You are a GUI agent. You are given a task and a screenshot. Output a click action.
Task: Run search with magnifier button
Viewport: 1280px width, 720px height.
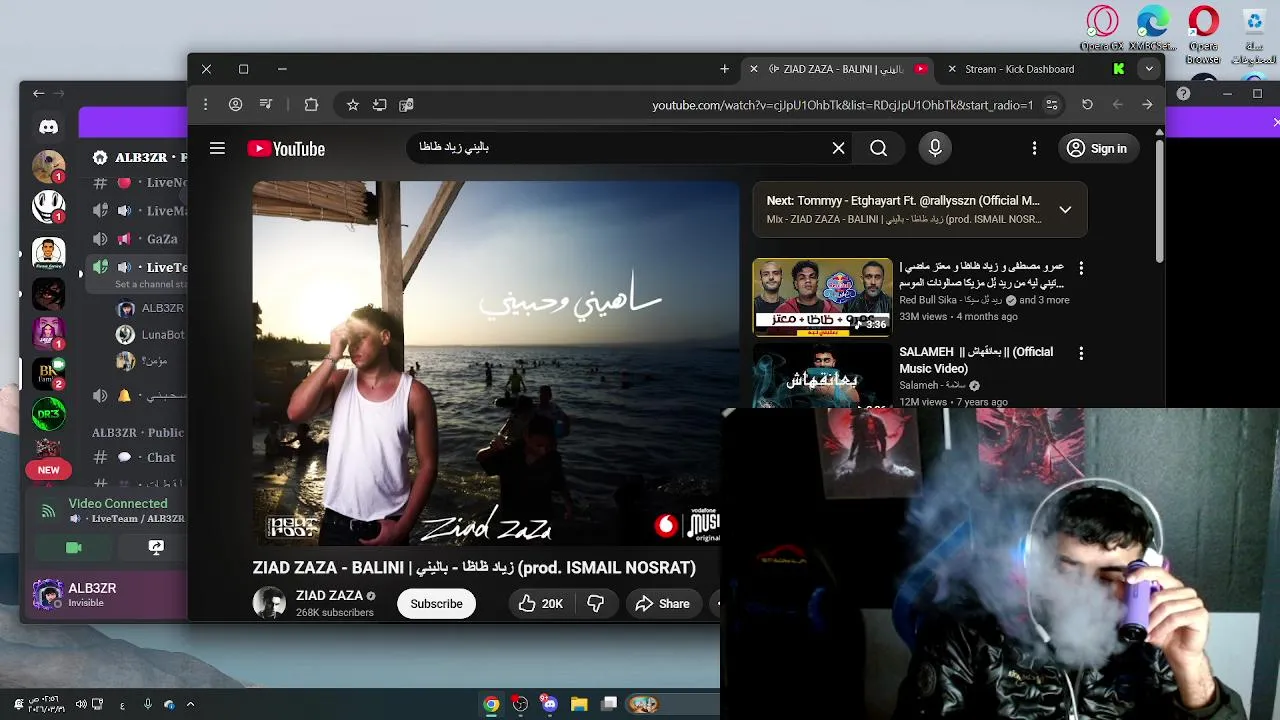click(878, 148)
